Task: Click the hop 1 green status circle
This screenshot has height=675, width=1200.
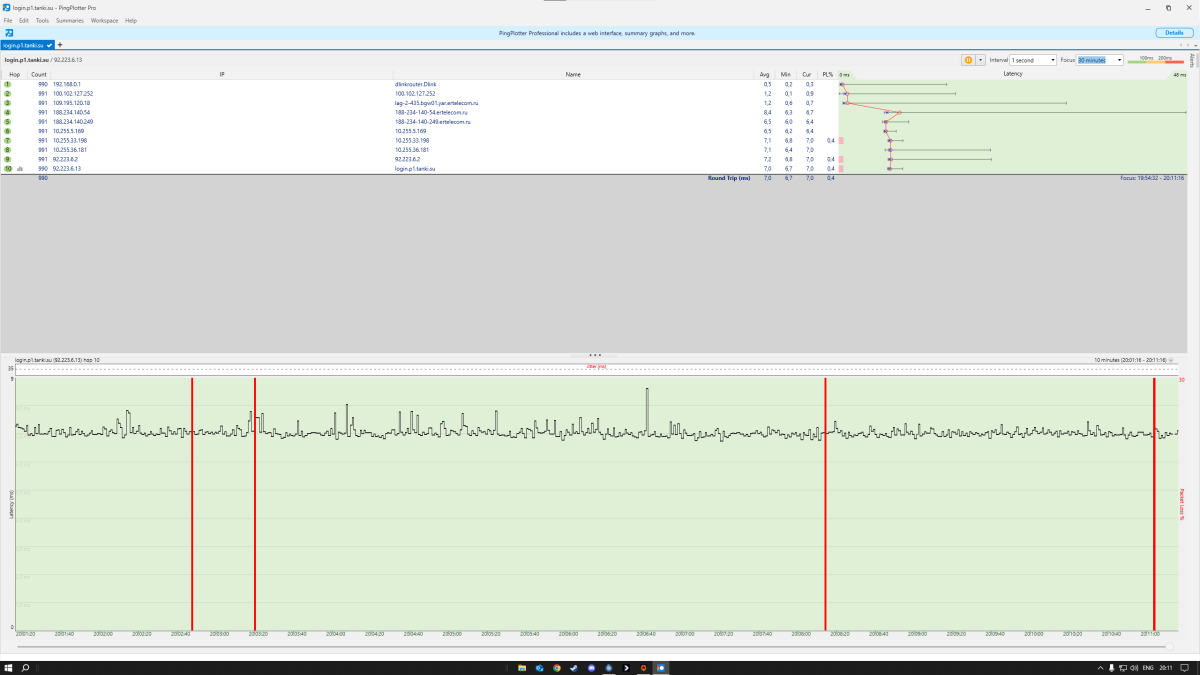Action: [x=8, y=84]
